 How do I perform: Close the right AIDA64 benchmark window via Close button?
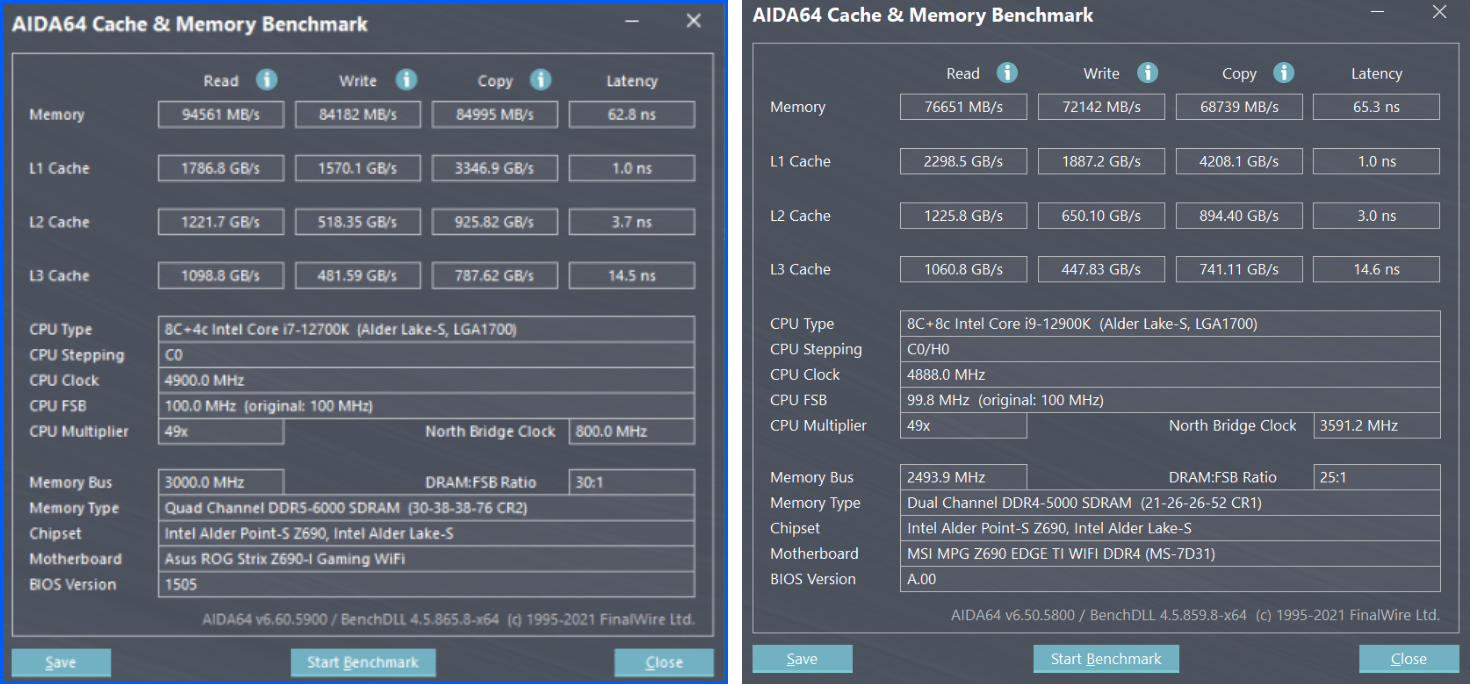1409,658
